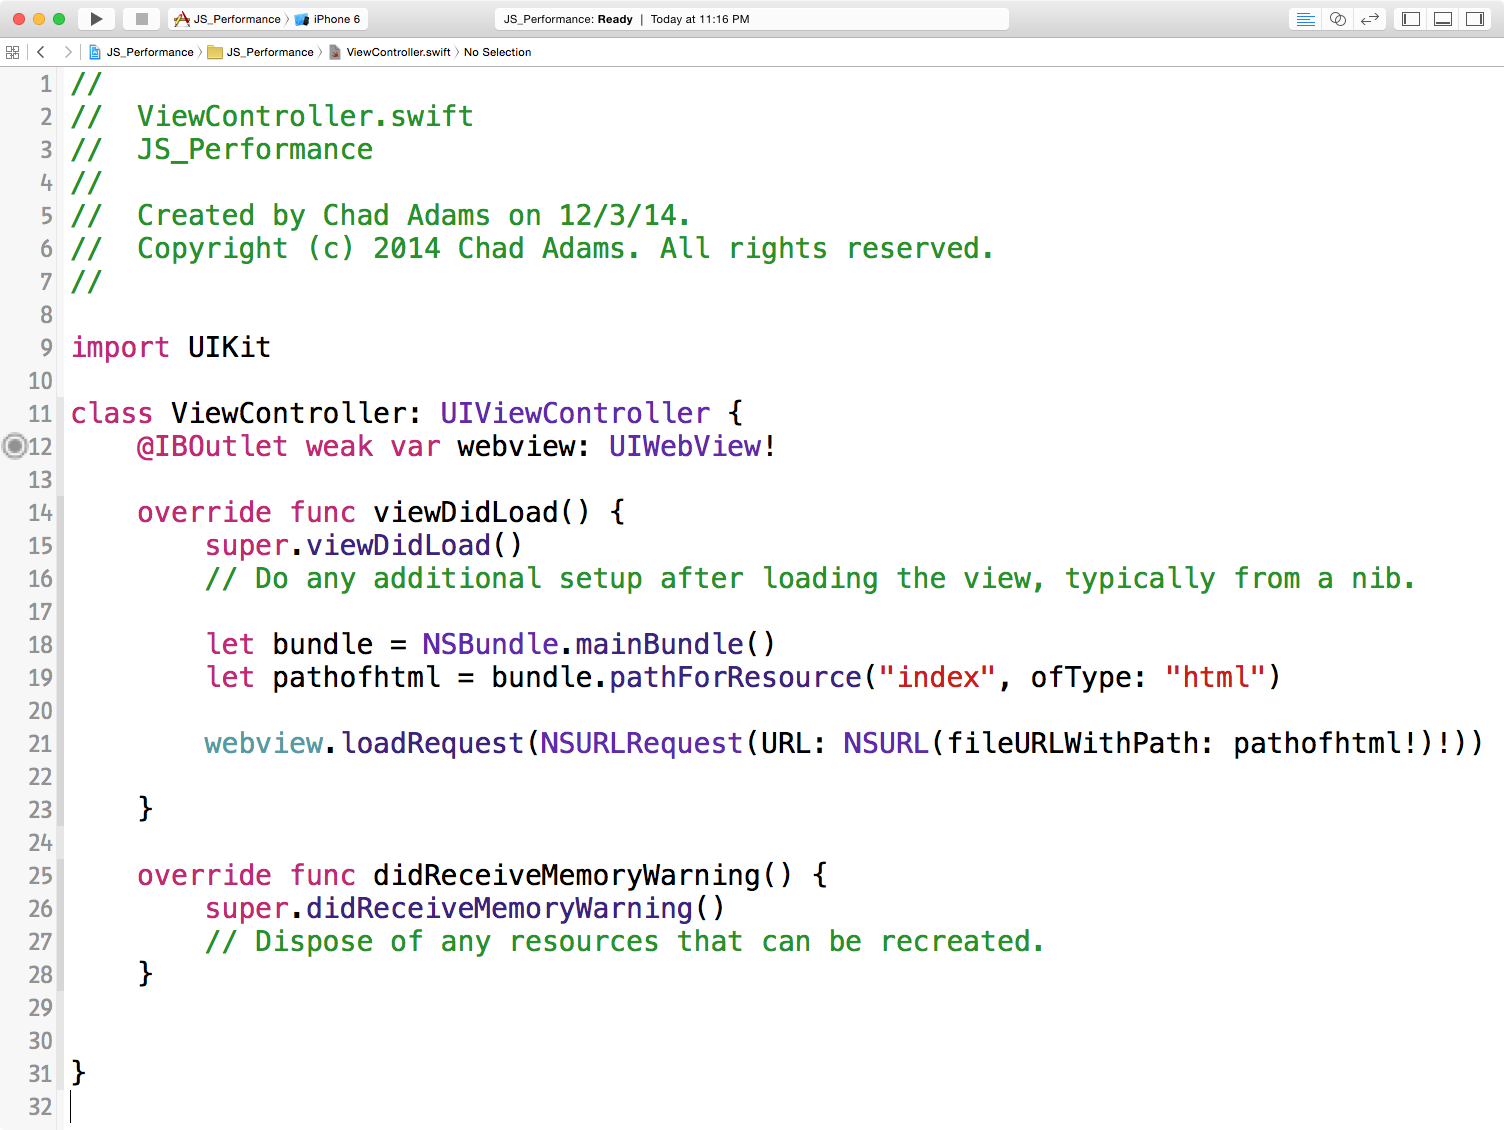
Task: Click the word UIKit on import line
Action: (x=229, y=347)
